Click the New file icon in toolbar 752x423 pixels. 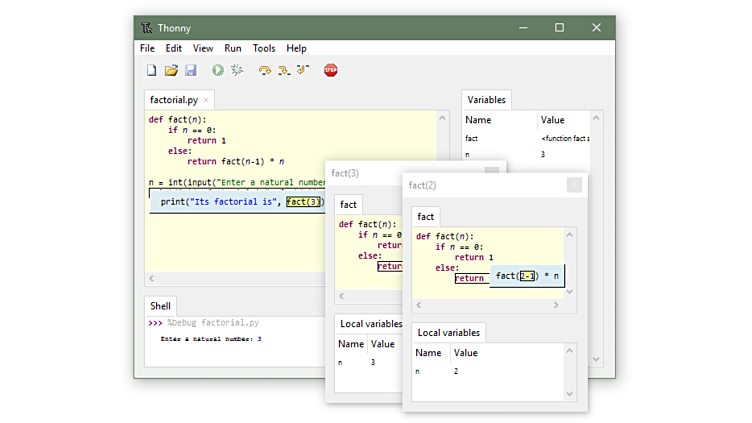coord(152,71)
